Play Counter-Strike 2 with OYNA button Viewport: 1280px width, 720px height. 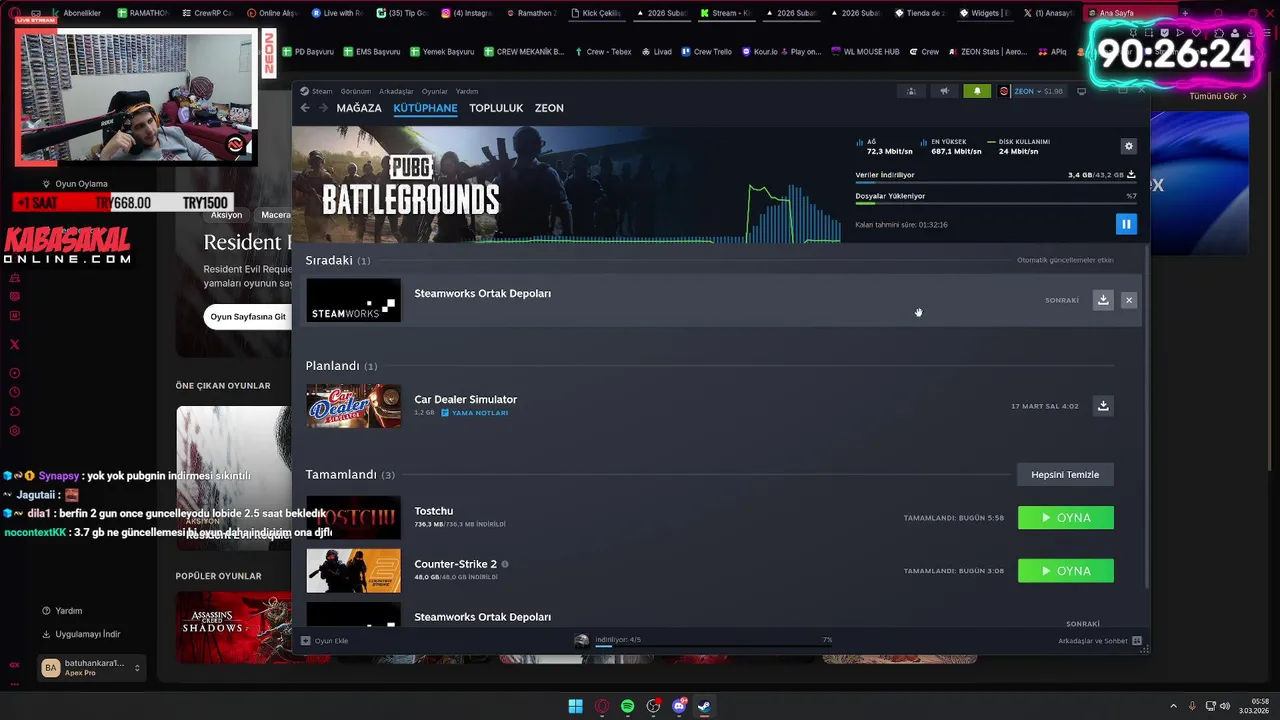1066,570
